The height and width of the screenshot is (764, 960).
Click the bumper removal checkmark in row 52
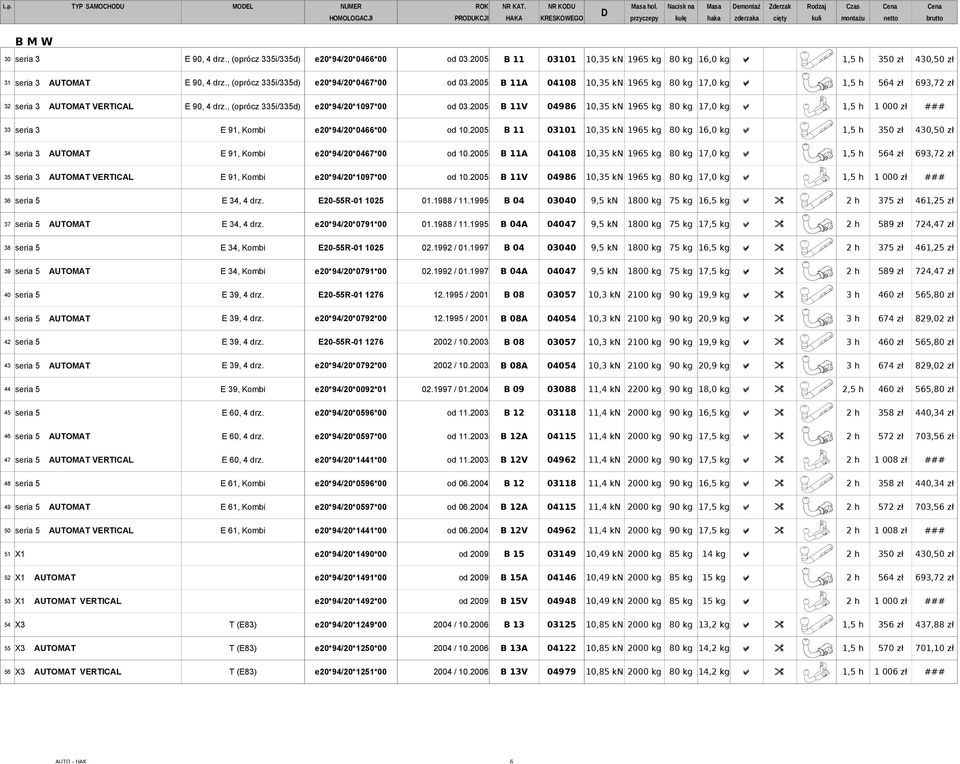pyautogui.click(x=746, y=578)
